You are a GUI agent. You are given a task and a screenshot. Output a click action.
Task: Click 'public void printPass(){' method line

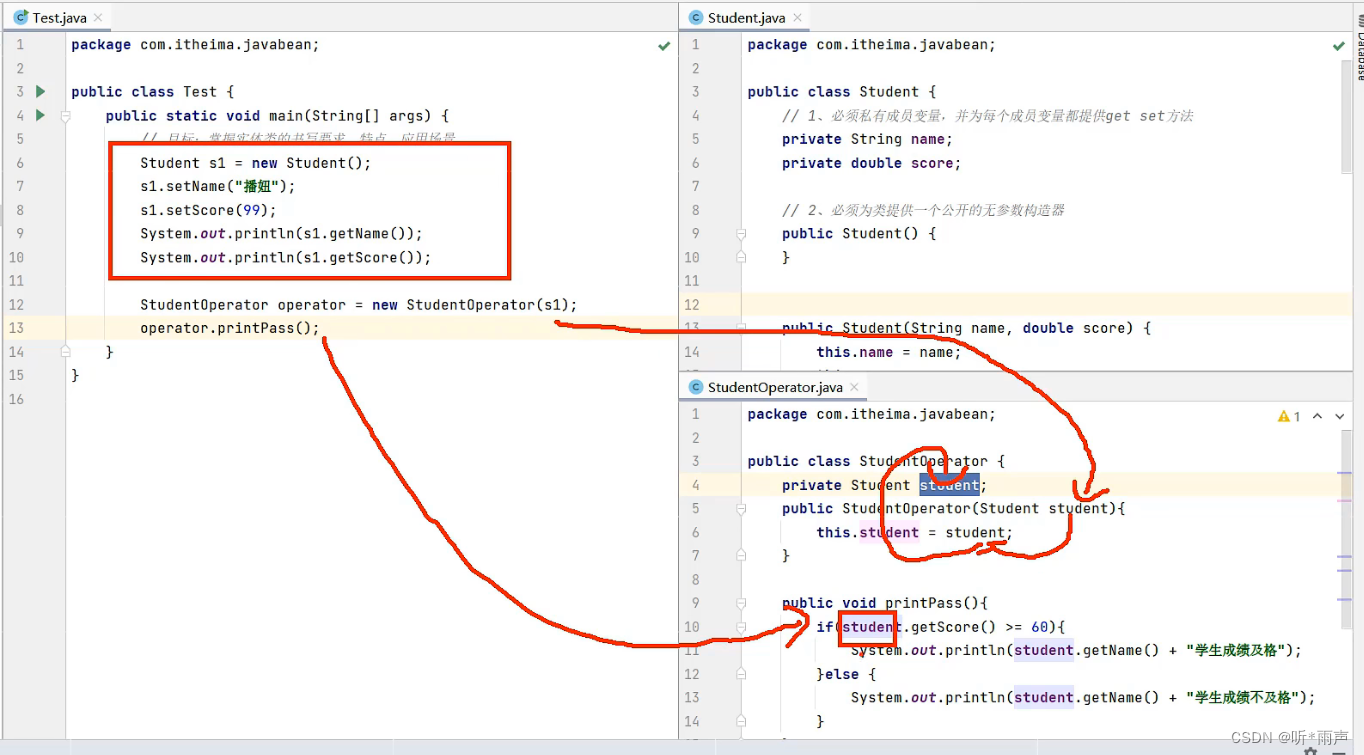tap(885, 603)
